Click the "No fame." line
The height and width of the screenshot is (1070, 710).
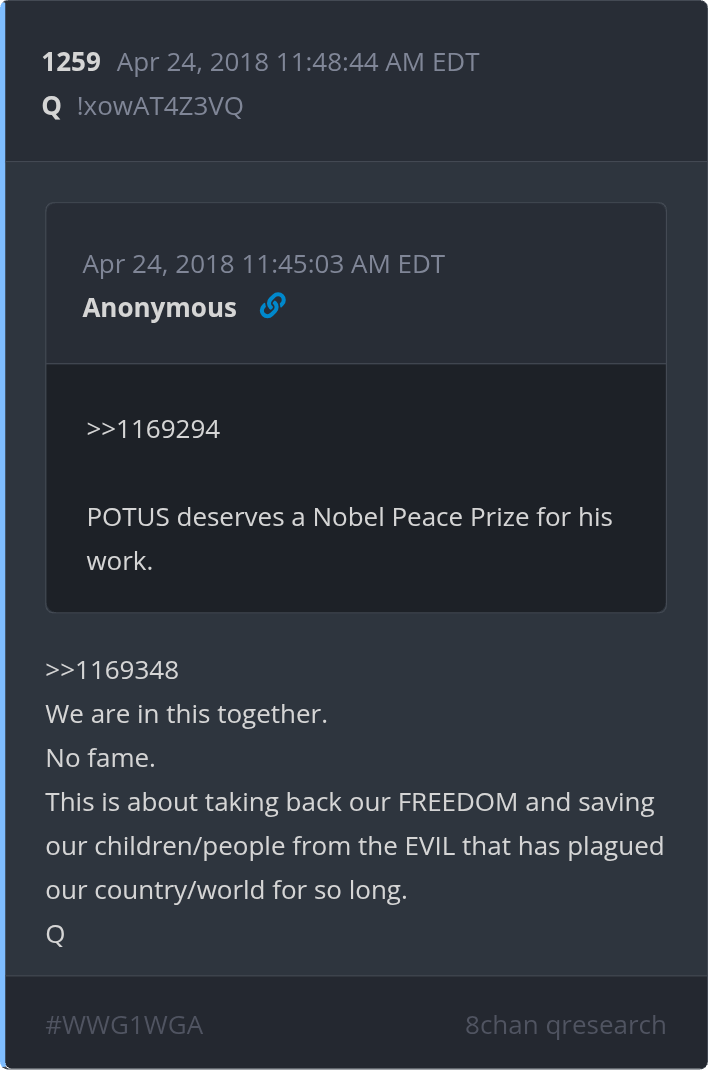(x=100, y=758)
